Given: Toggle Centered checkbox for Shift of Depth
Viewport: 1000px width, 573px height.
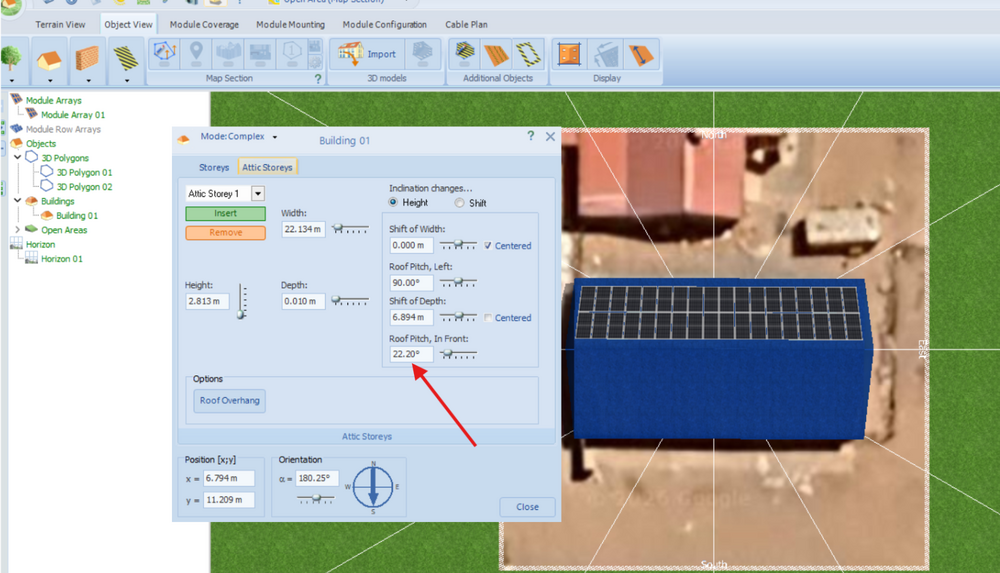Looking at the screenshot, I should pyautogui.click(x=488, y=318).
